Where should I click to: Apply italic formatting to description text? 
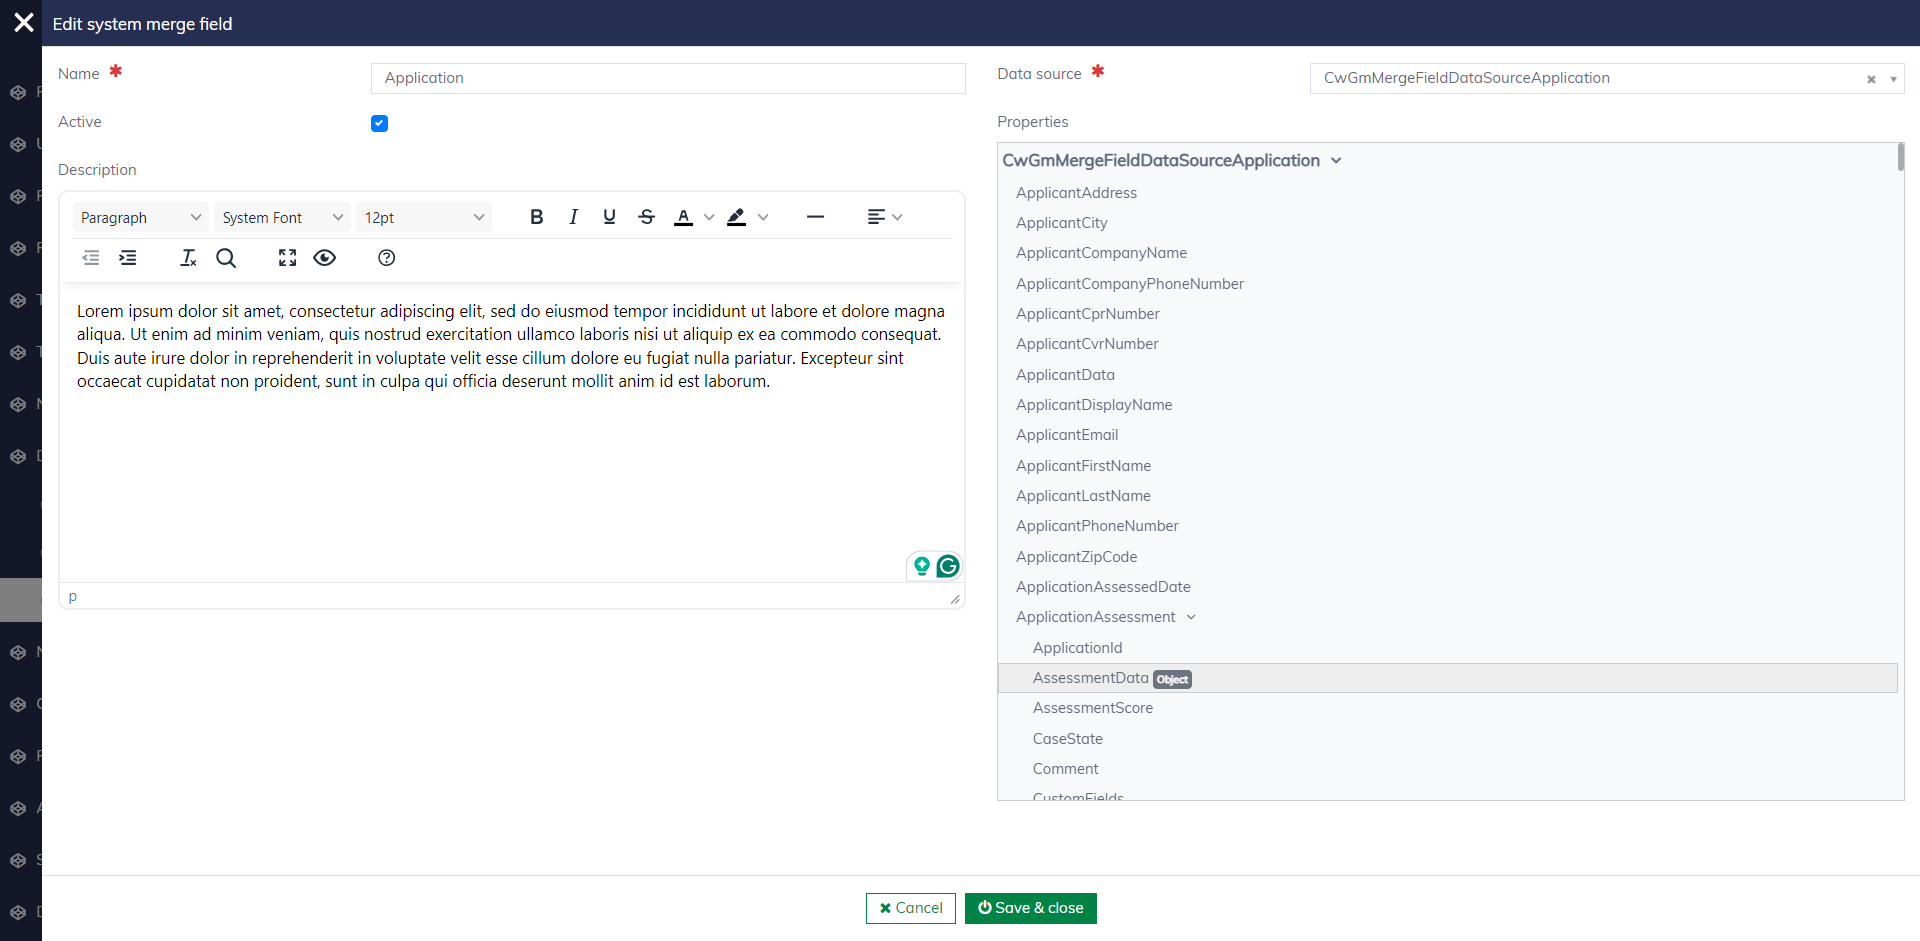click(x=573, y=217)
